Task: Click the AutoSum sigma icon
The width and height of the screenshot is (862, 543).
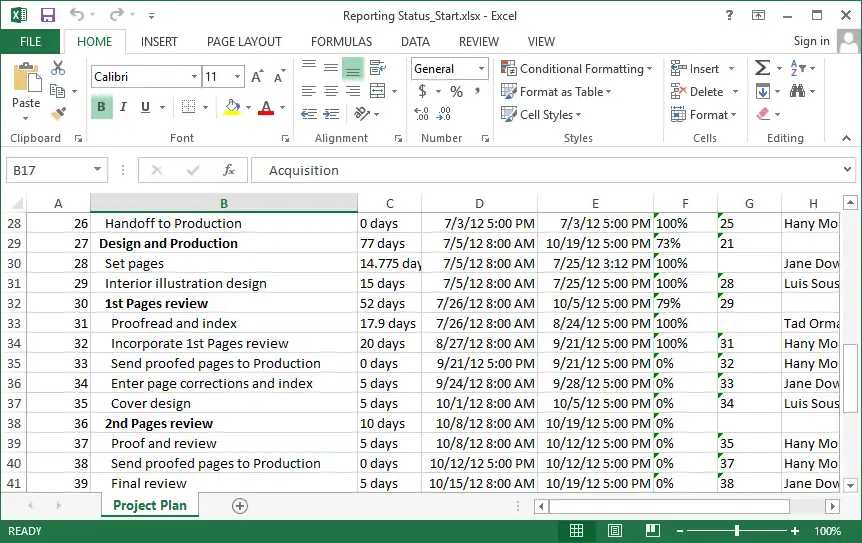Action: (x=763, y=68)
